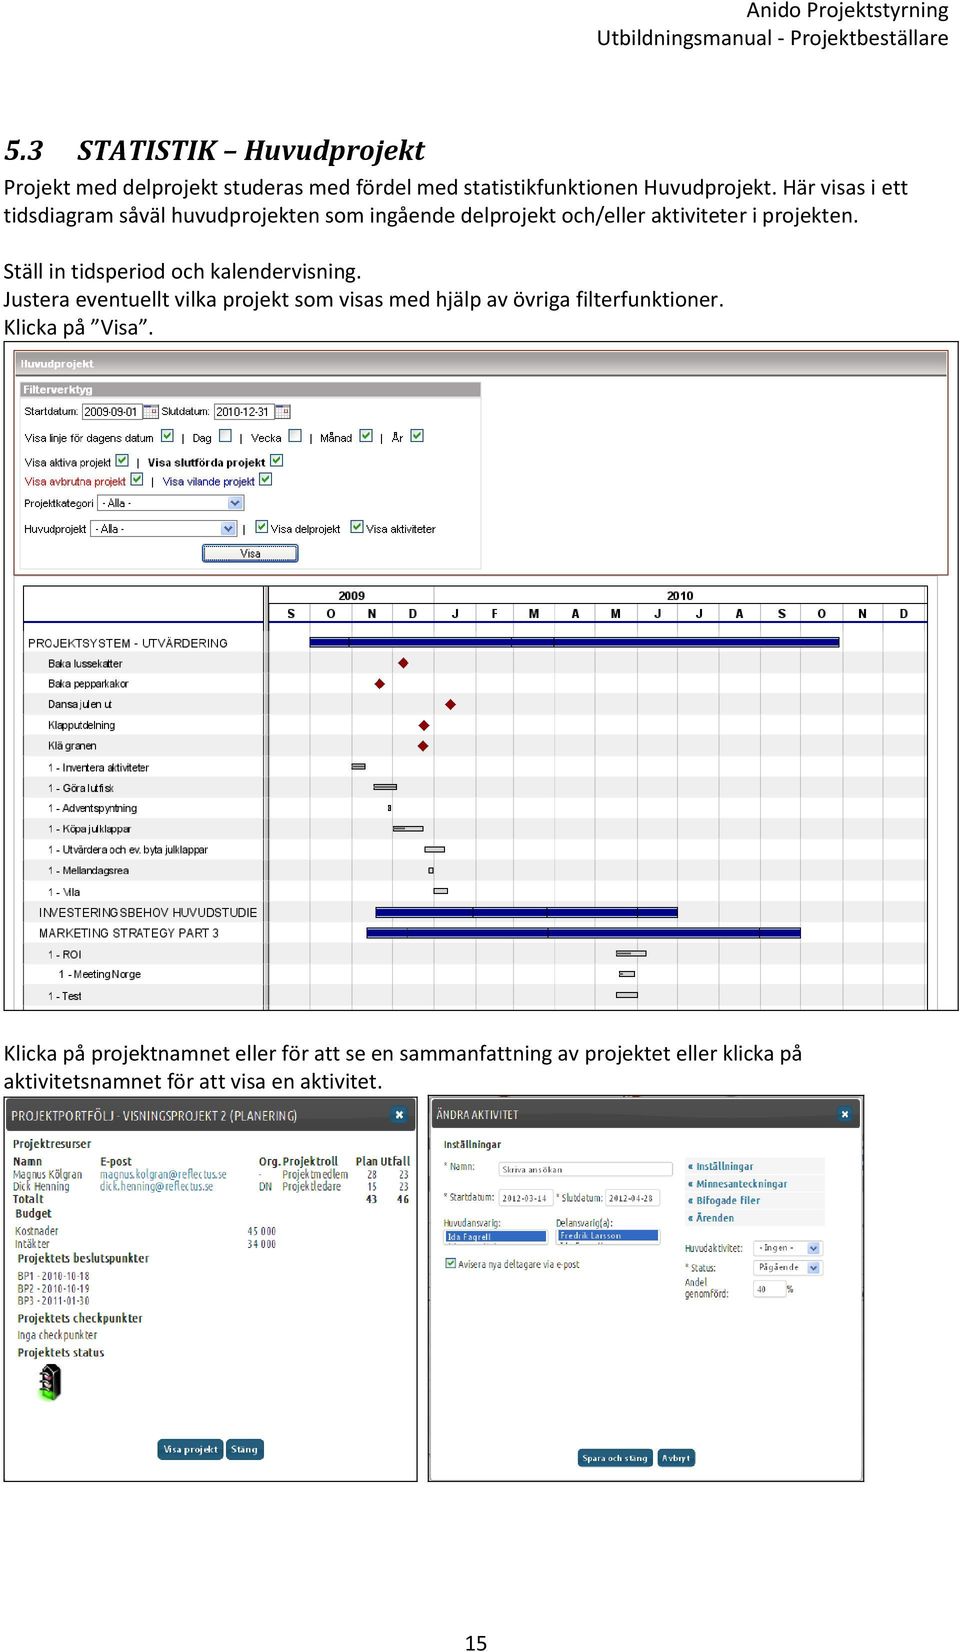This screenshot has height=1652, width=960.
Task: Click magnus.kolgran@reflectus.se email link
Action: pyautogui.click(x=163, y=1174)
